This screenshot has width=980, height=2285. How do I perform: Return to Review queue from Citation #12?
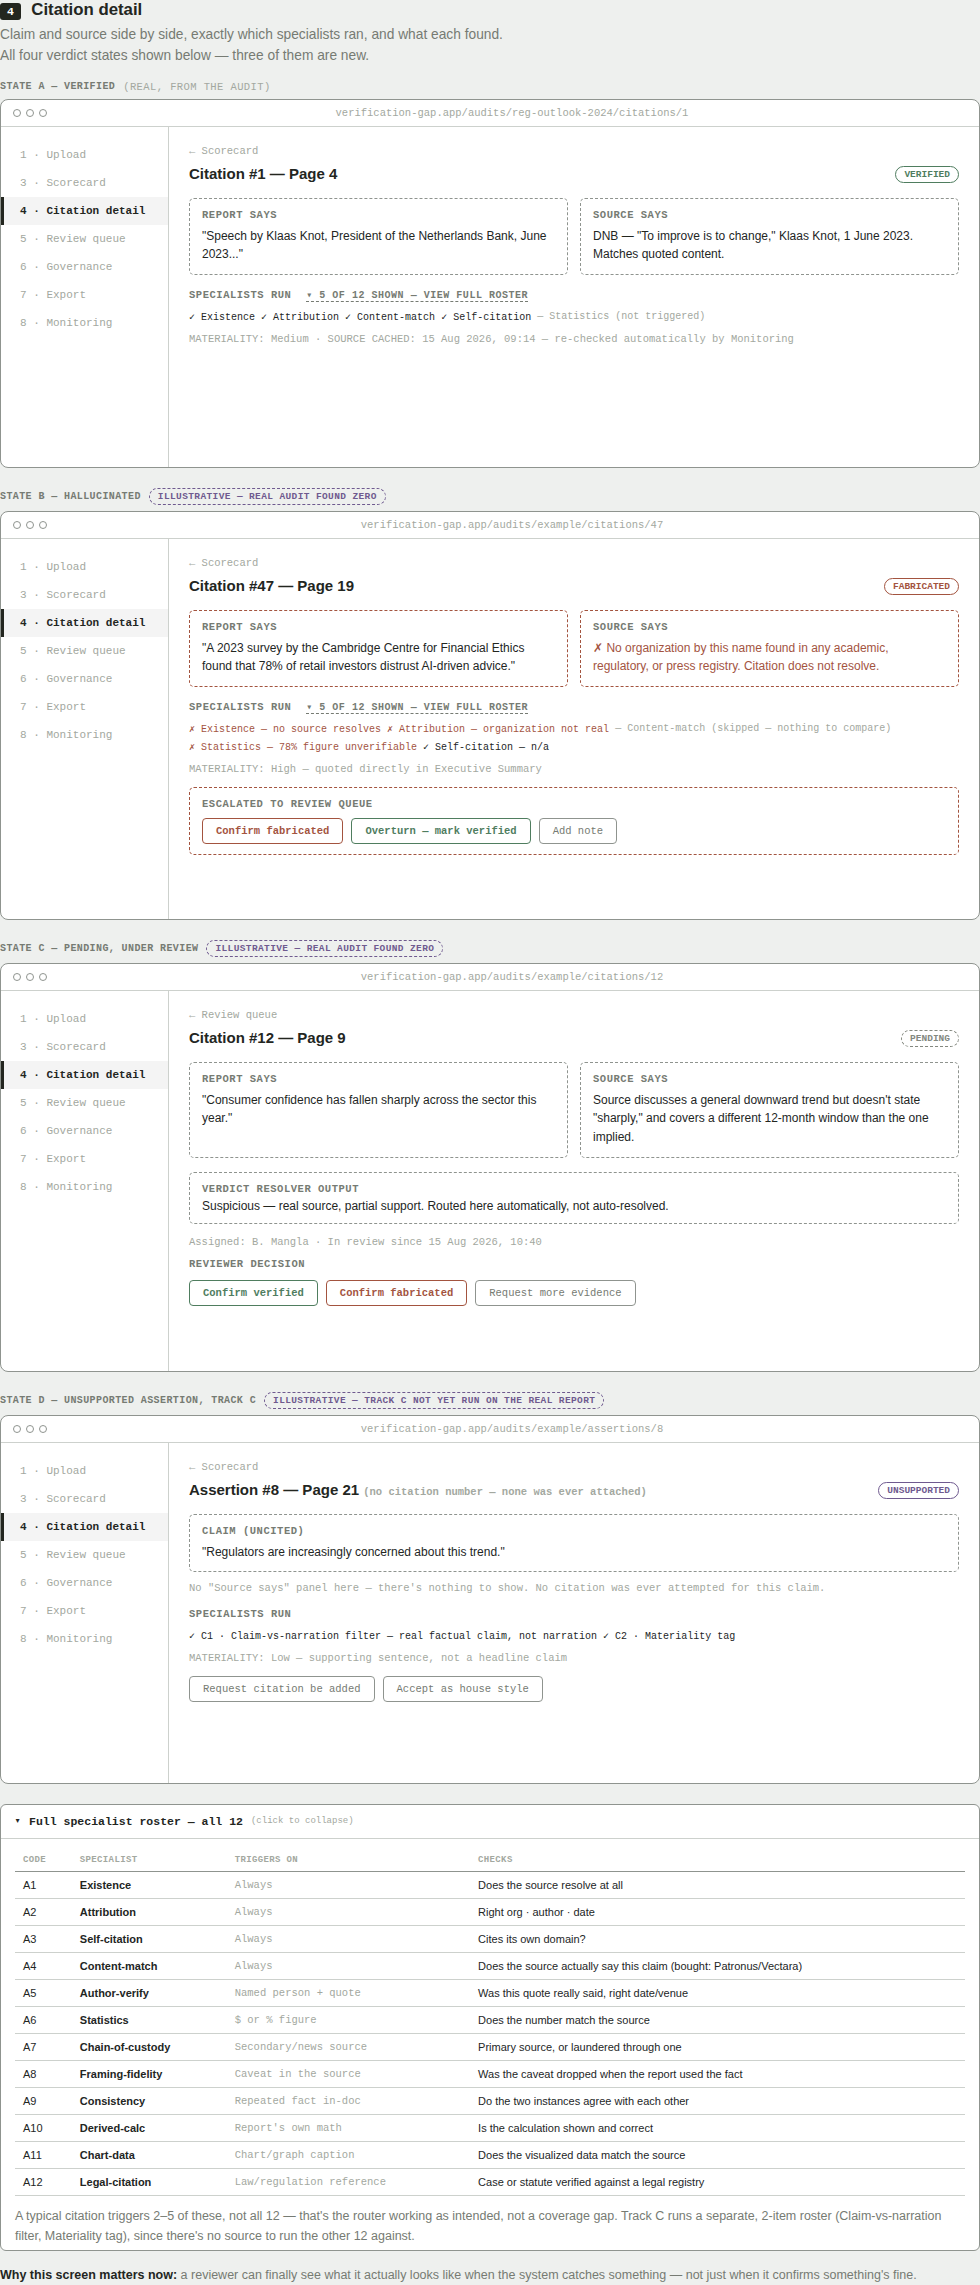(233, 1015)
